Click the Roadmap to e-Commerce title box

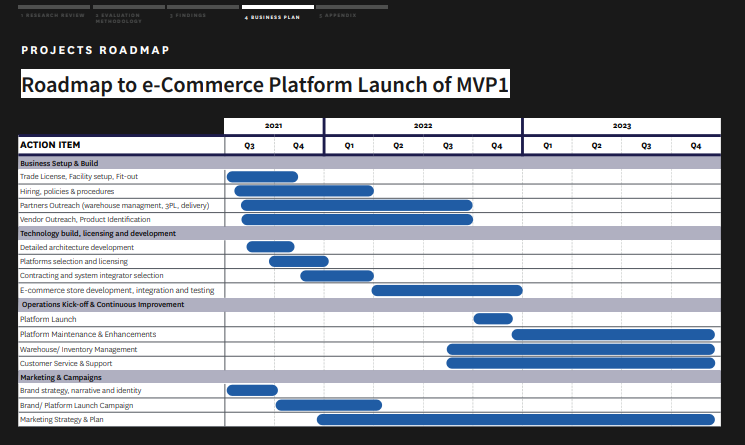point(265,84)
